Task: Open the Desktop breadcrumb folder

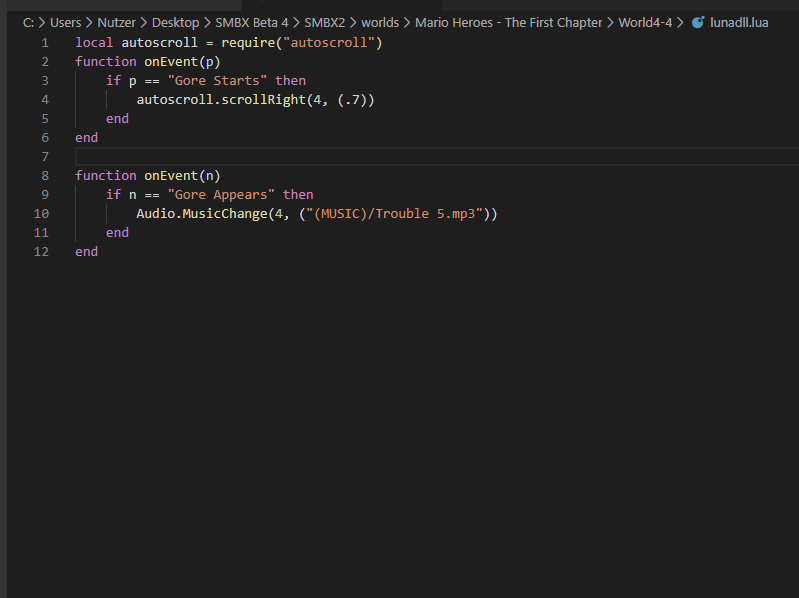Action: (175, 22)
